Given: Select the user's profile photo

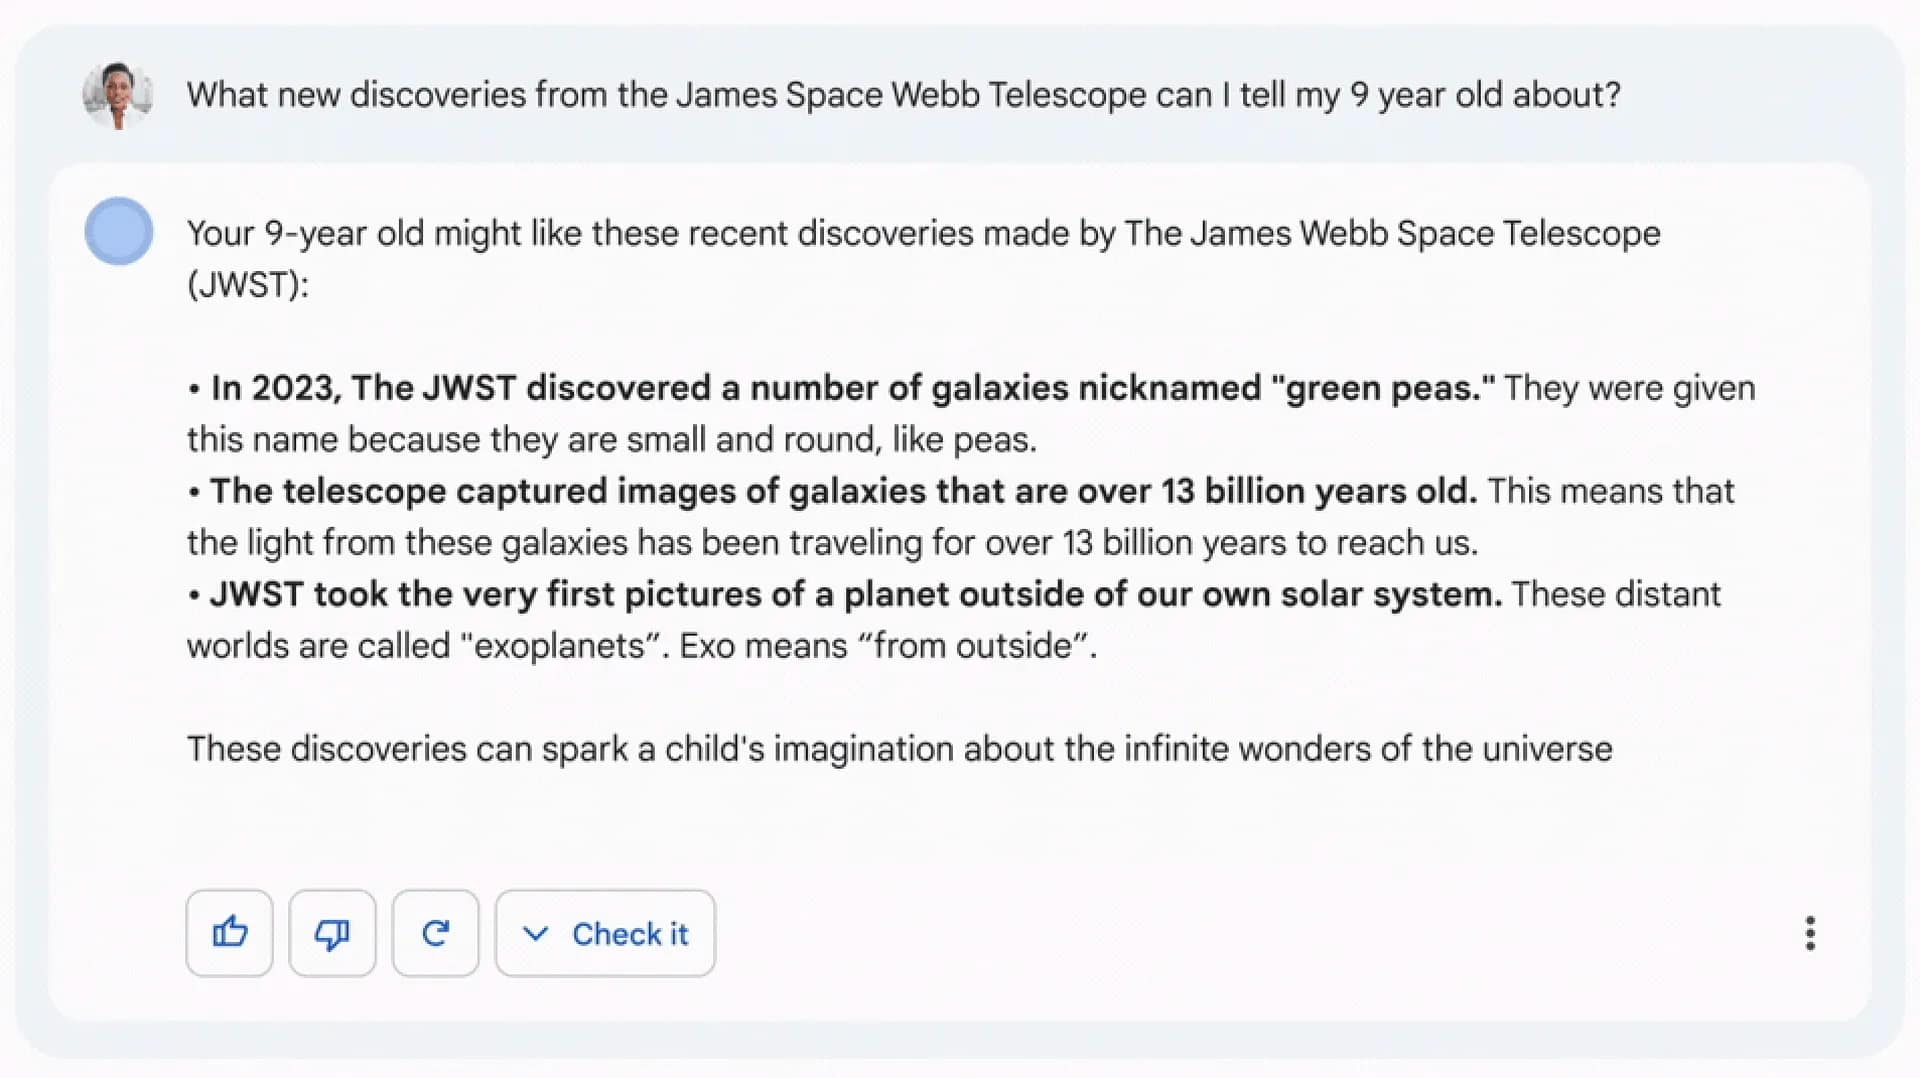Looking at the screenshot, I should point(117,95).
